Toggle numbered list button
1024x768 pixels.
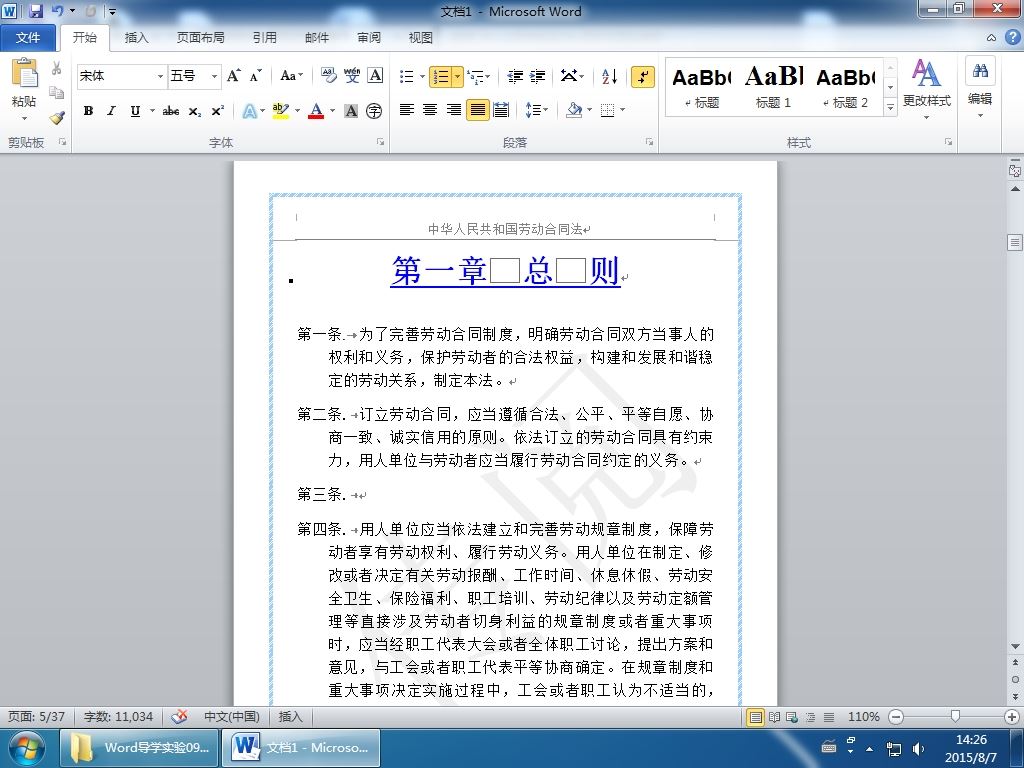pos(441,76)
